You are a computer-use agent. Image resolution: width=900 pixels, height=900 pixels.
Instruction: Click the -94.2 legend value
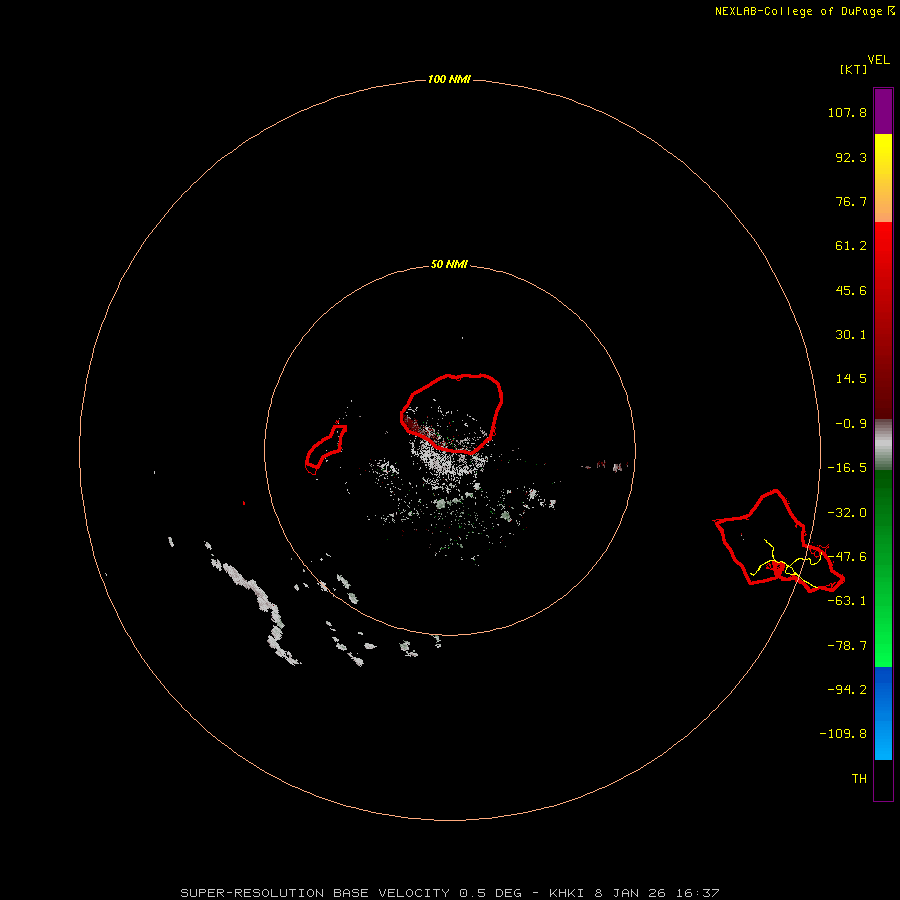tap(847, 689)
